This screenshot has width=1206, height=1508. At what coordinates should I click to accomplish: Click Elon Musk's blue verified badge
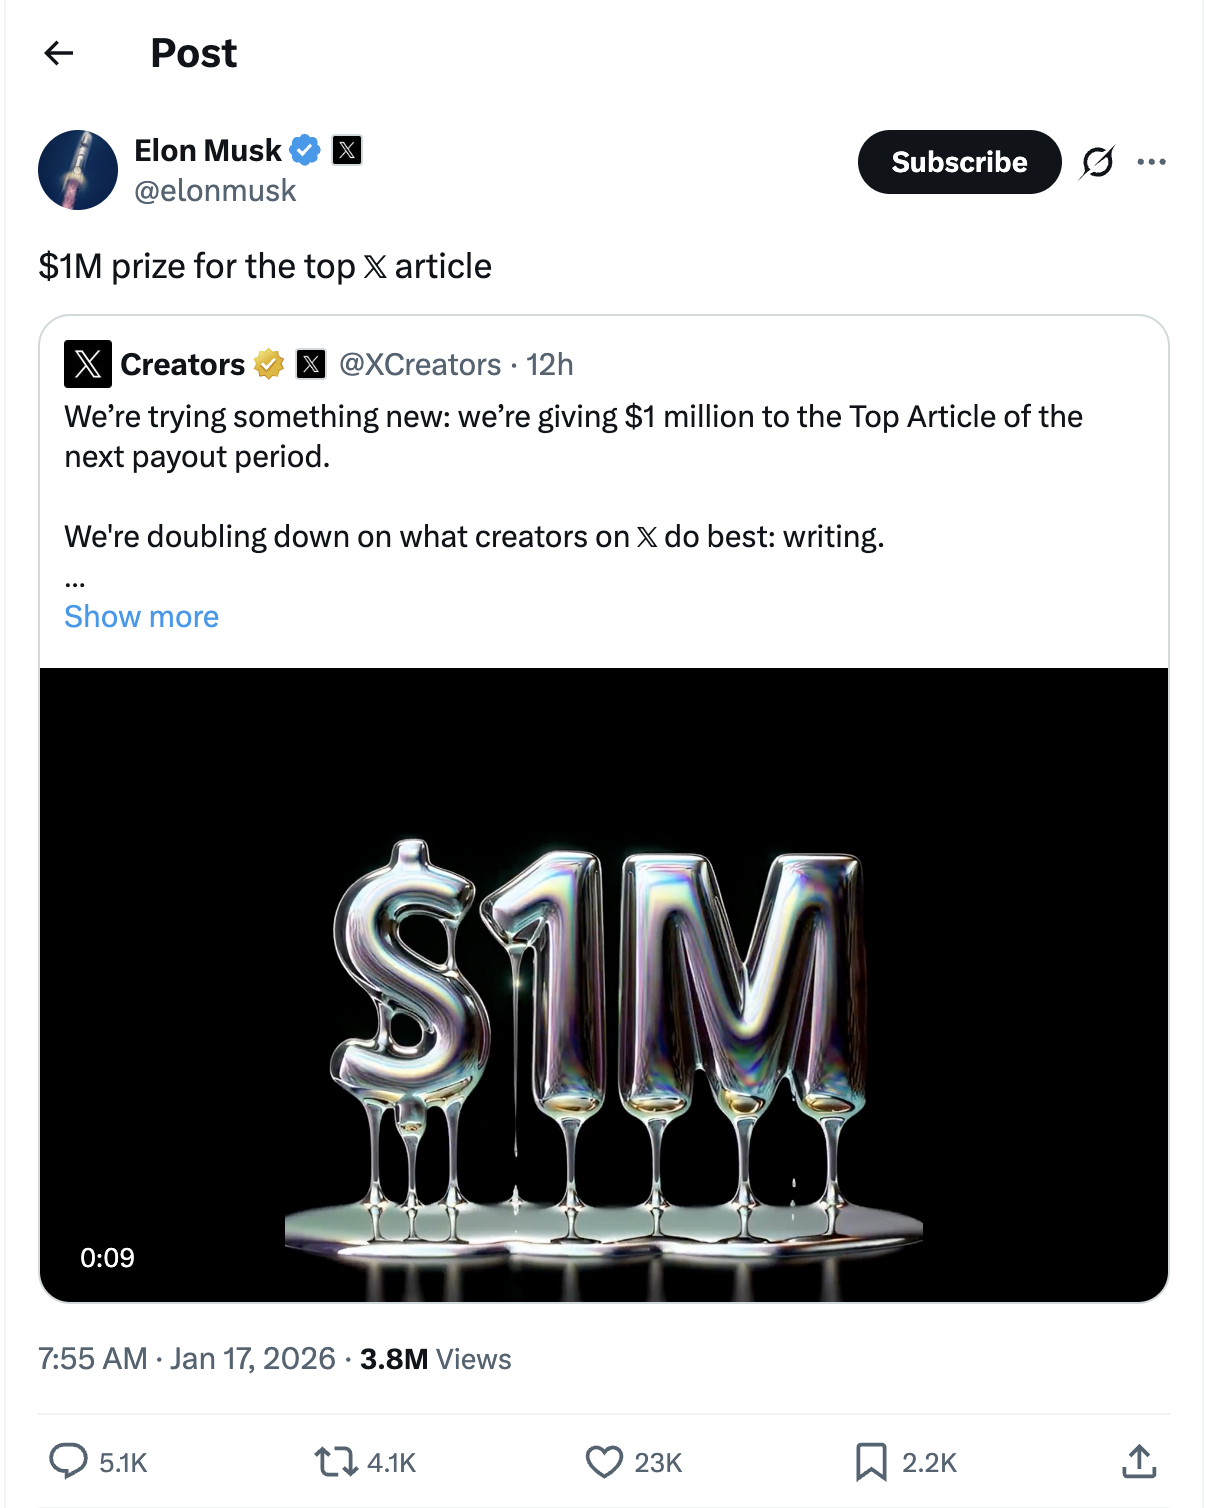[306, 149]
